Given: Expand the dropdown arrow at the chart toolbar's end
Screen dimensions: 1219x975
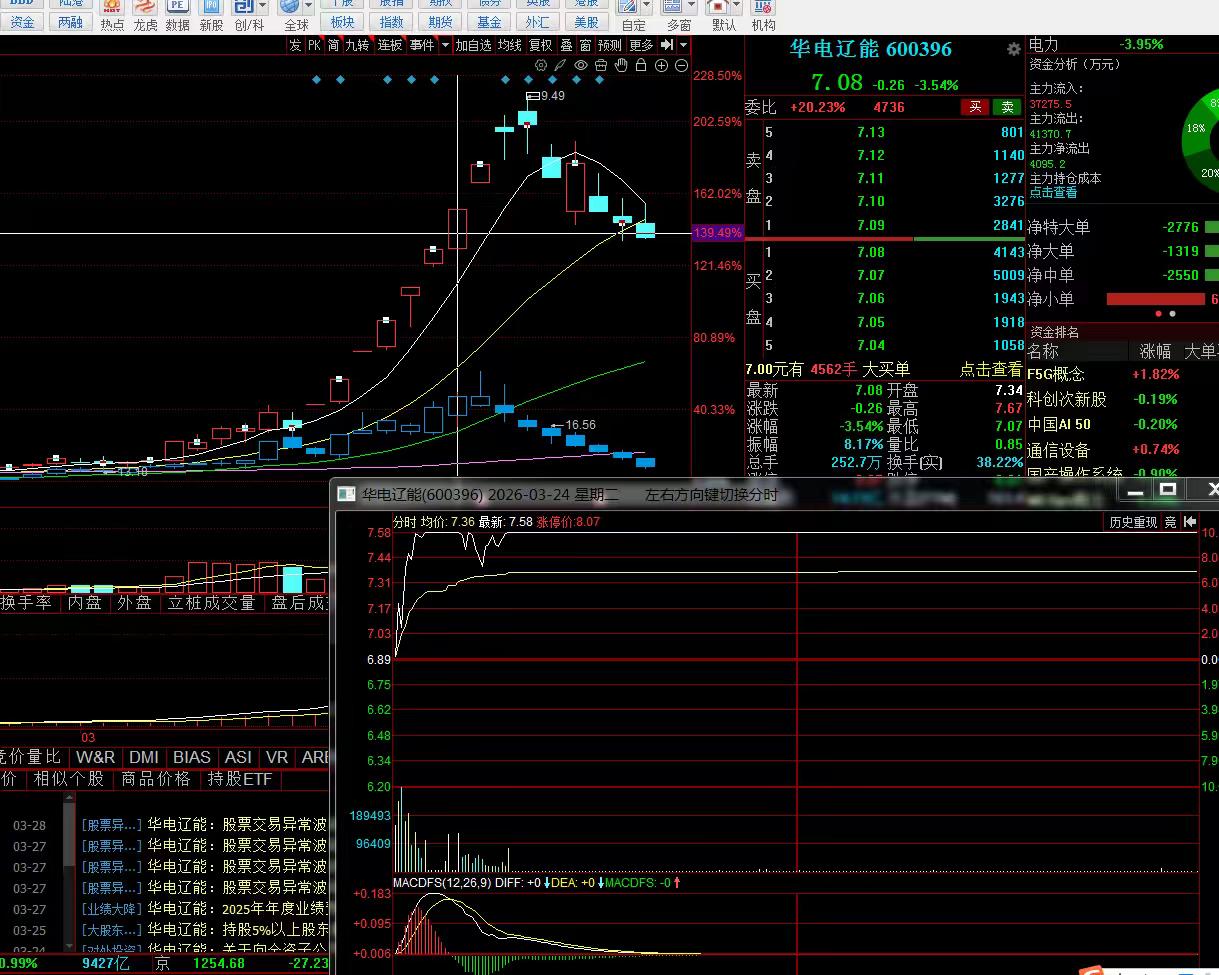Looking at the screenshot, I should click(684, 45).
